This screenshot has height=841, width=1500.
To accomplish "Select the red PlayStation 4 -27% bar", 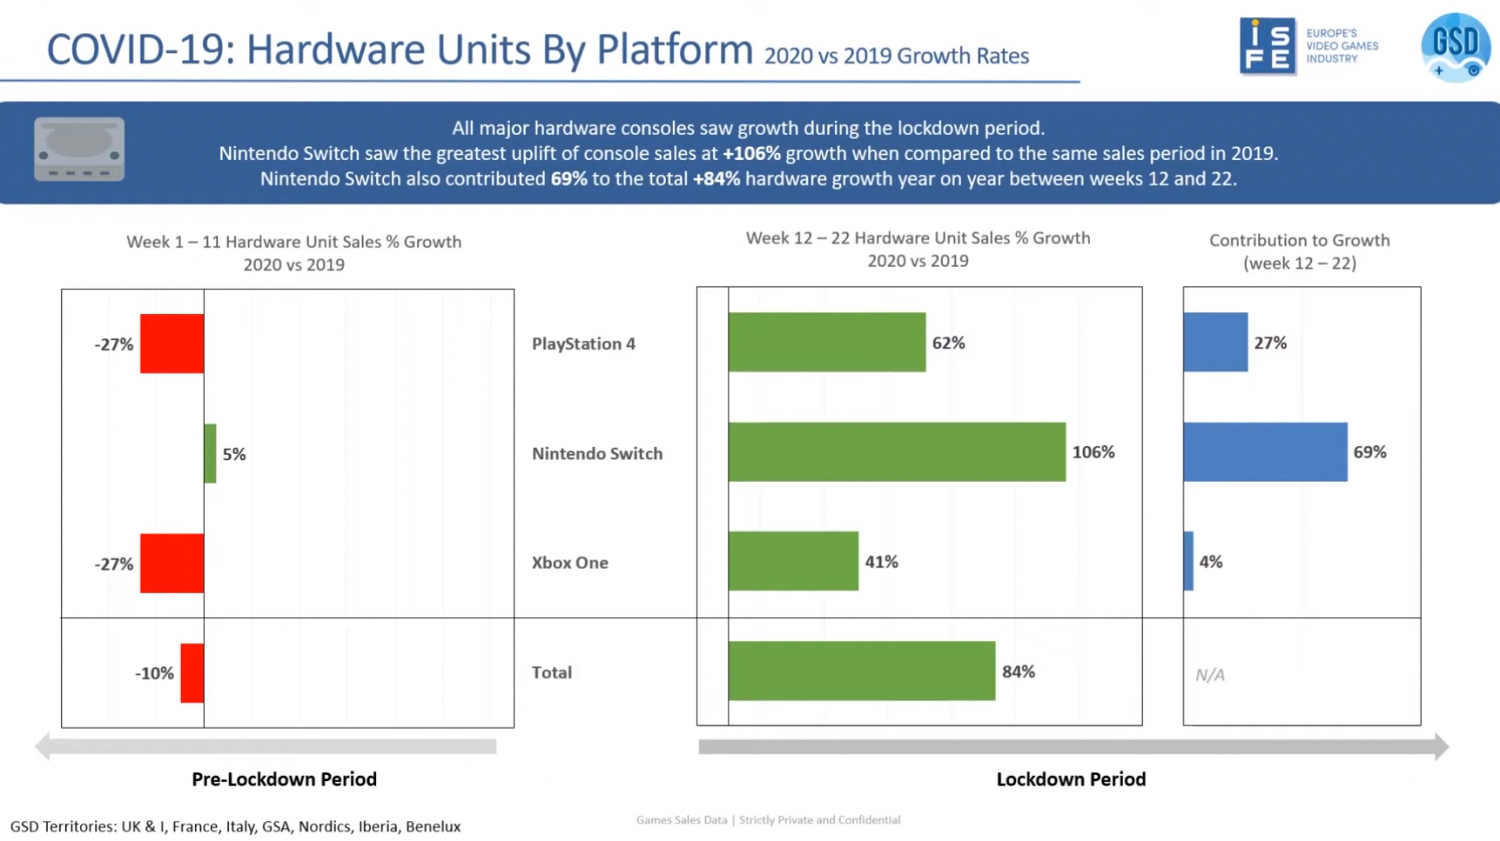I will pos(172,344).
